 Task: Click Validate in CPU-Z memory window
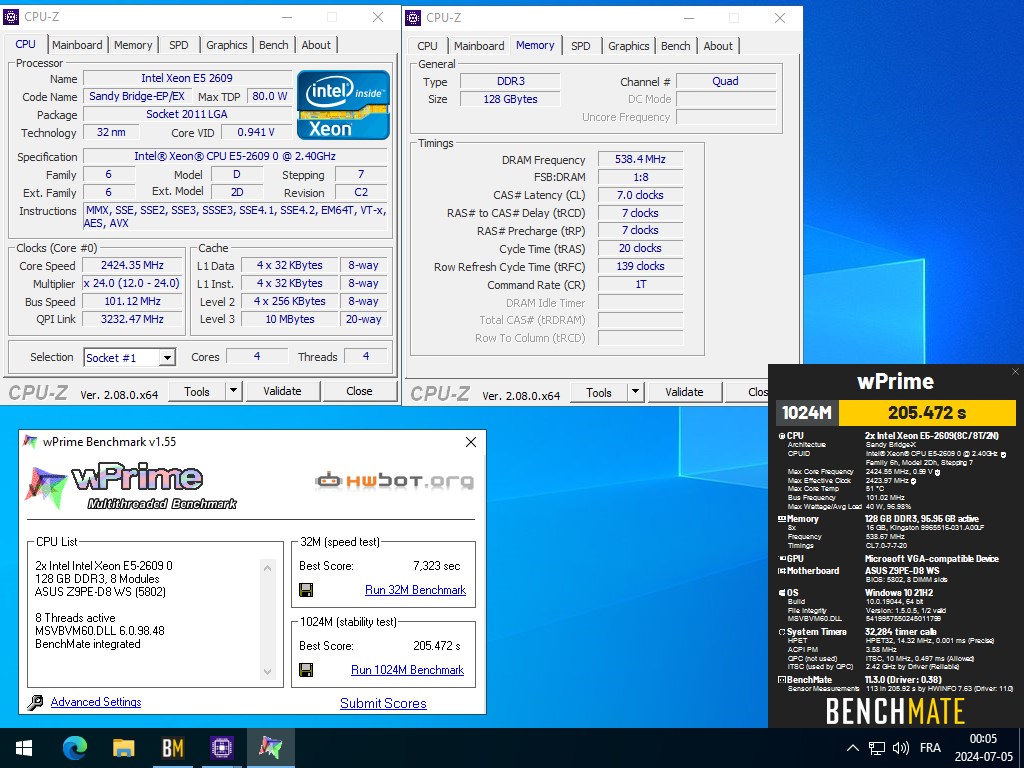pyautogui.click(x=684, y=392)
